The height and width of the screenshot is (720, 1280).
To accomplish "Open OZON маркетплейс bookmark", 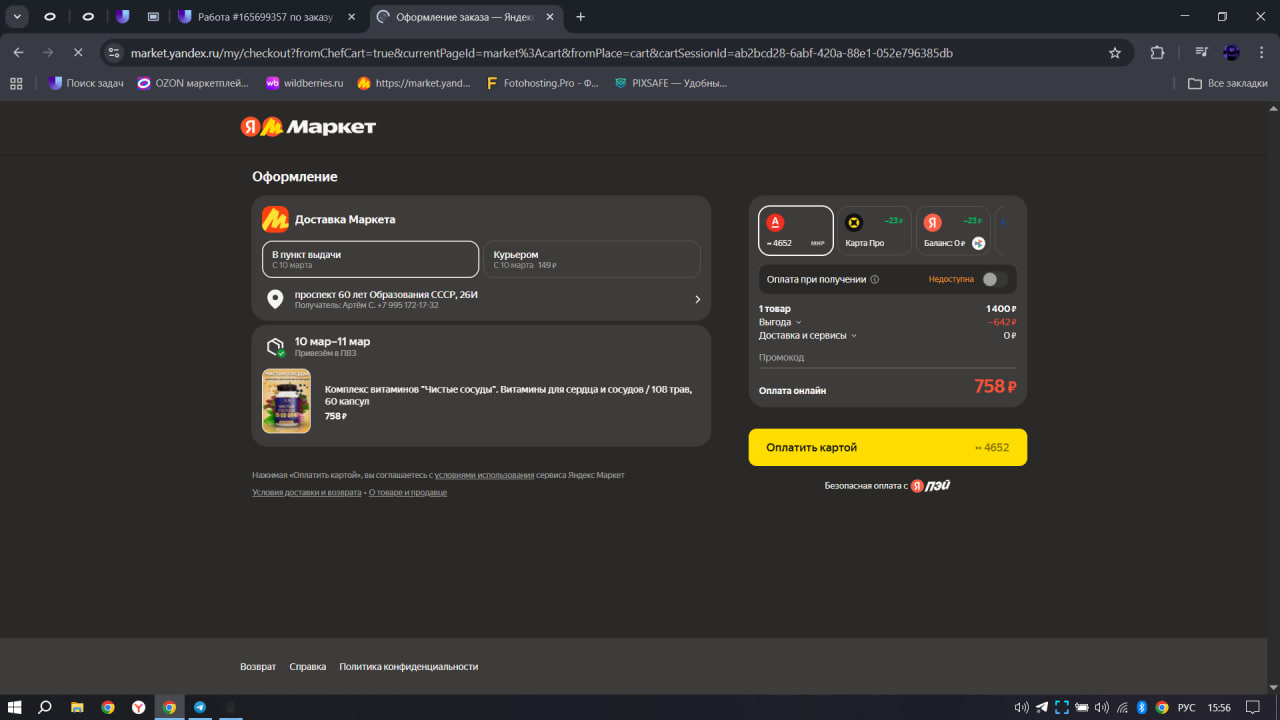I will click(194, 83).
